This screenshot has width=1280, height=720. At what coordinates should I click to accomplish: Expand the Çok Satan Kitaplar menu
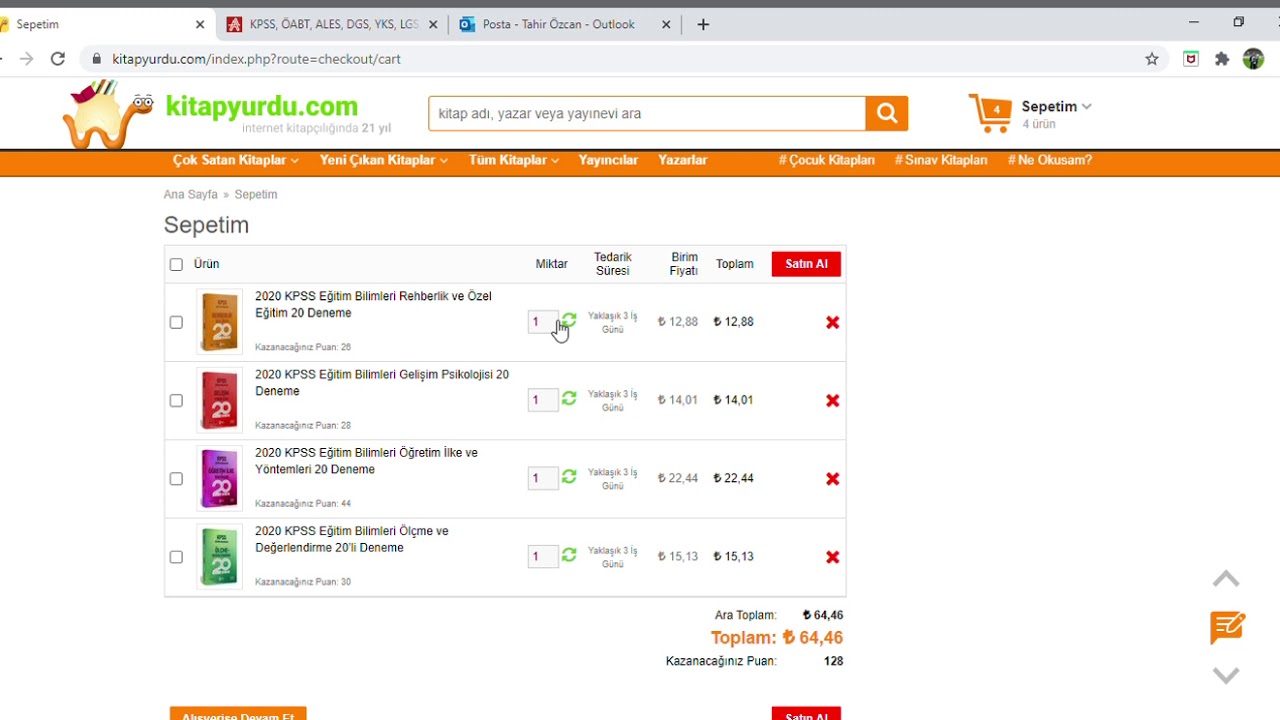click(x=236, y=160)
